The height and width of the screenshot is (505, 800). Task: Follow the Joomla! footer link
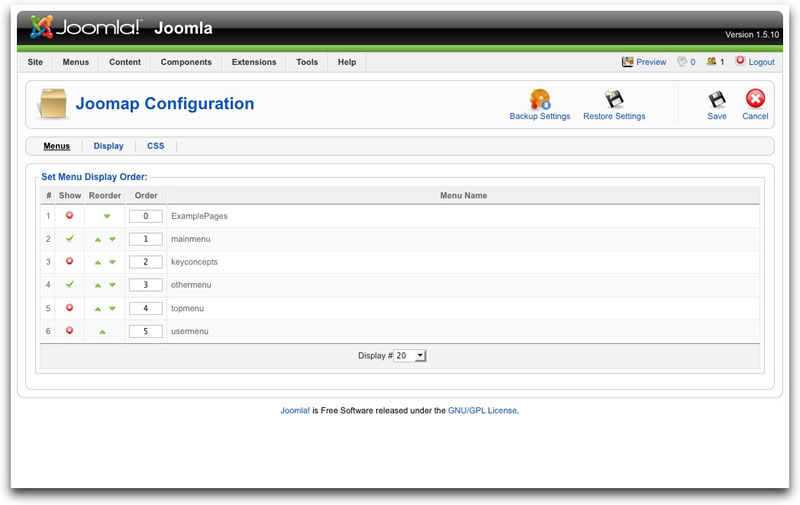(x=295, y=410)
